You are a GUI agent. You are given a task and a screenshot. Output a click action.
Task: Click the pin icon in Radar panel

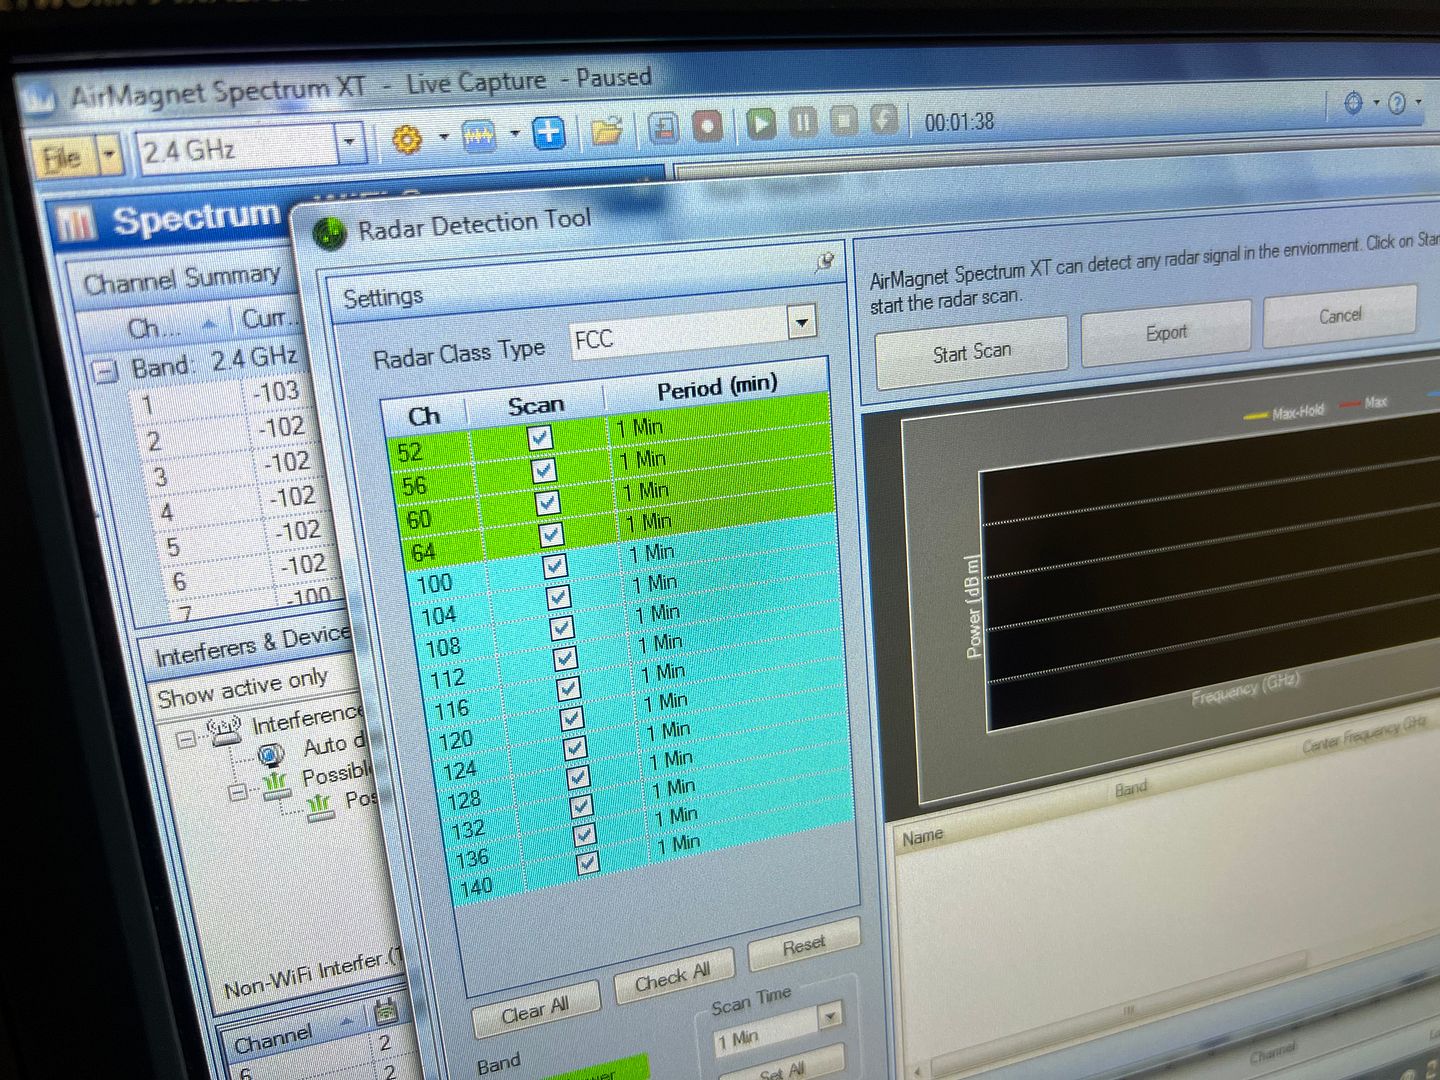(x=824, y=263)
